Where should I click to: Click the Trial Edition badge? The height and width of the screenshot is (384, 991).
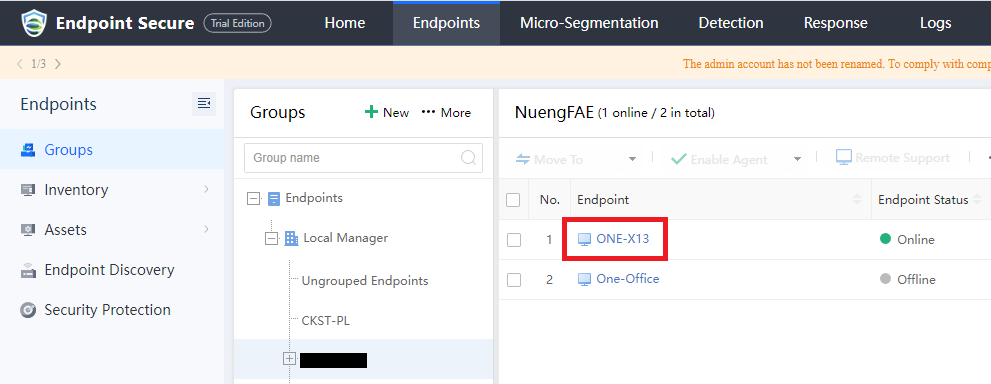[238, 23]
